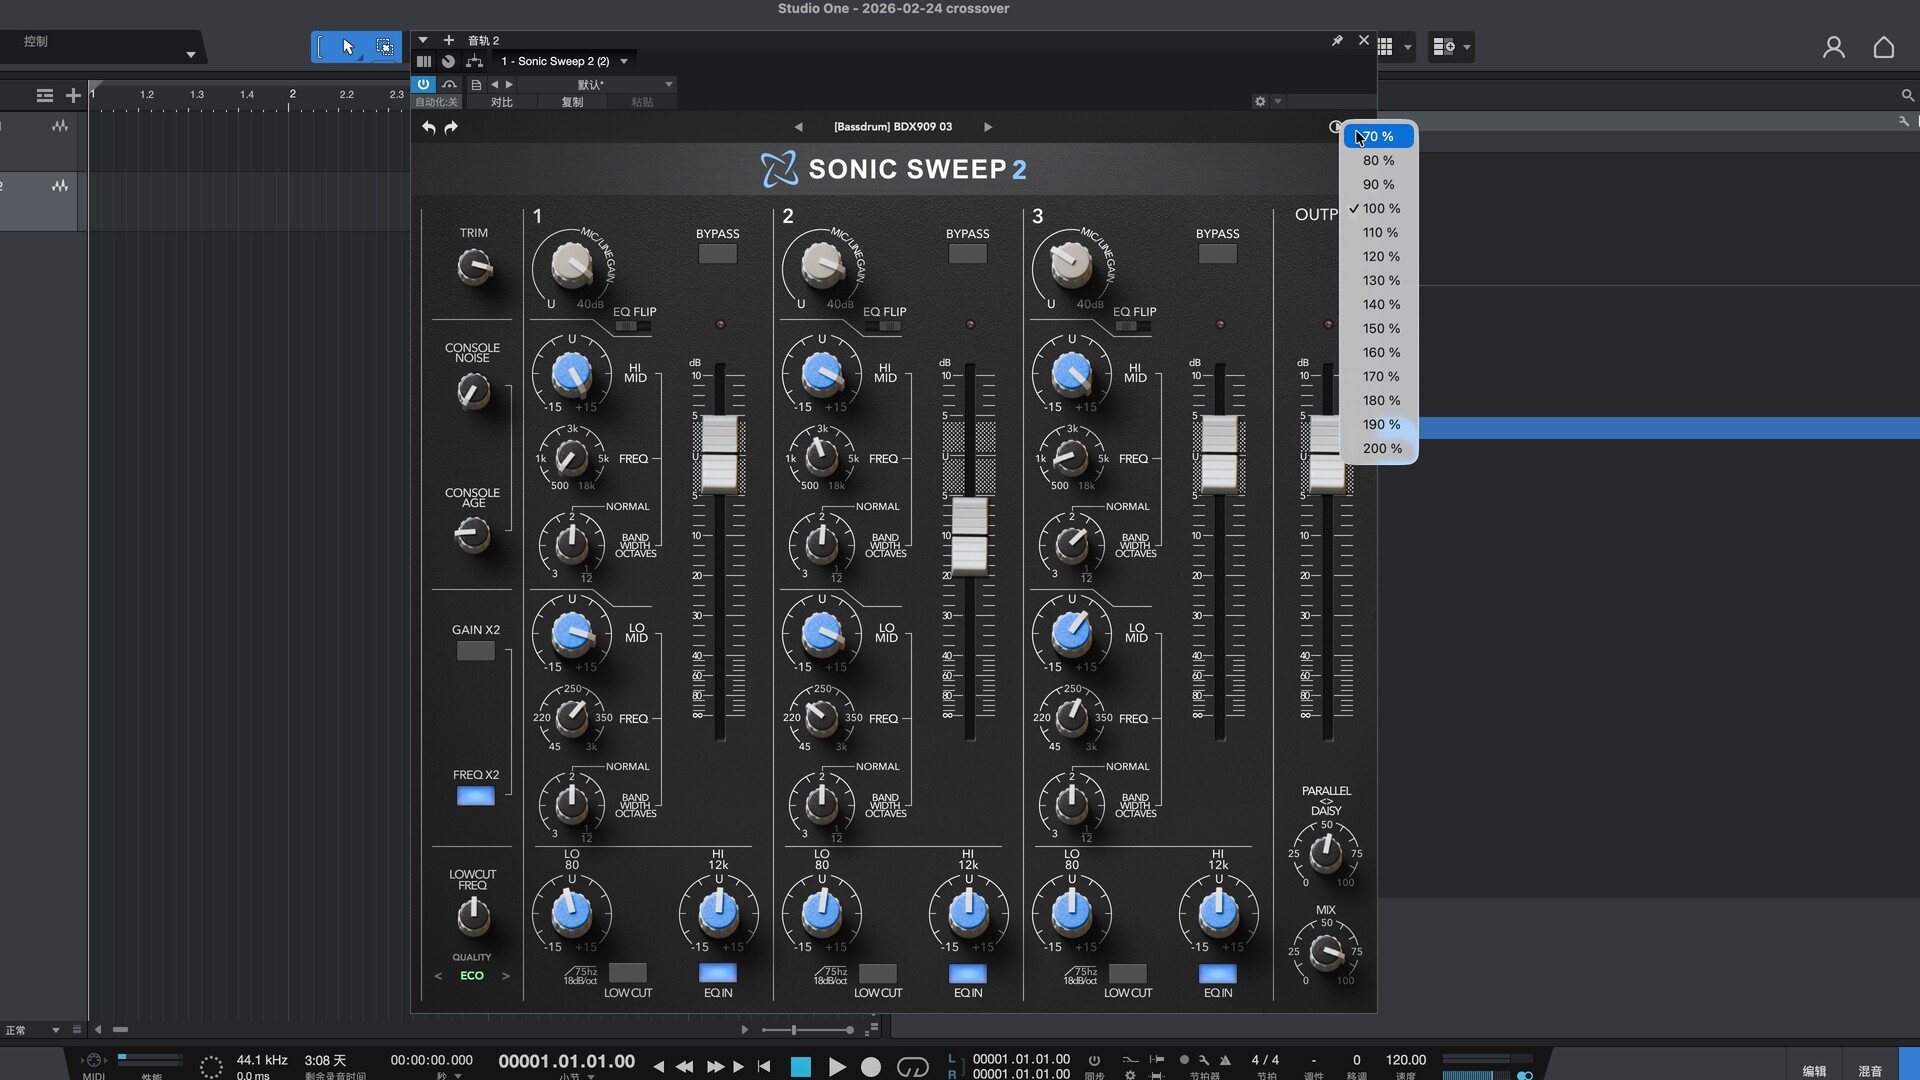Toggle channel 1 BYPASS button
This screenshot has width=1920, height=1080.
717,254
